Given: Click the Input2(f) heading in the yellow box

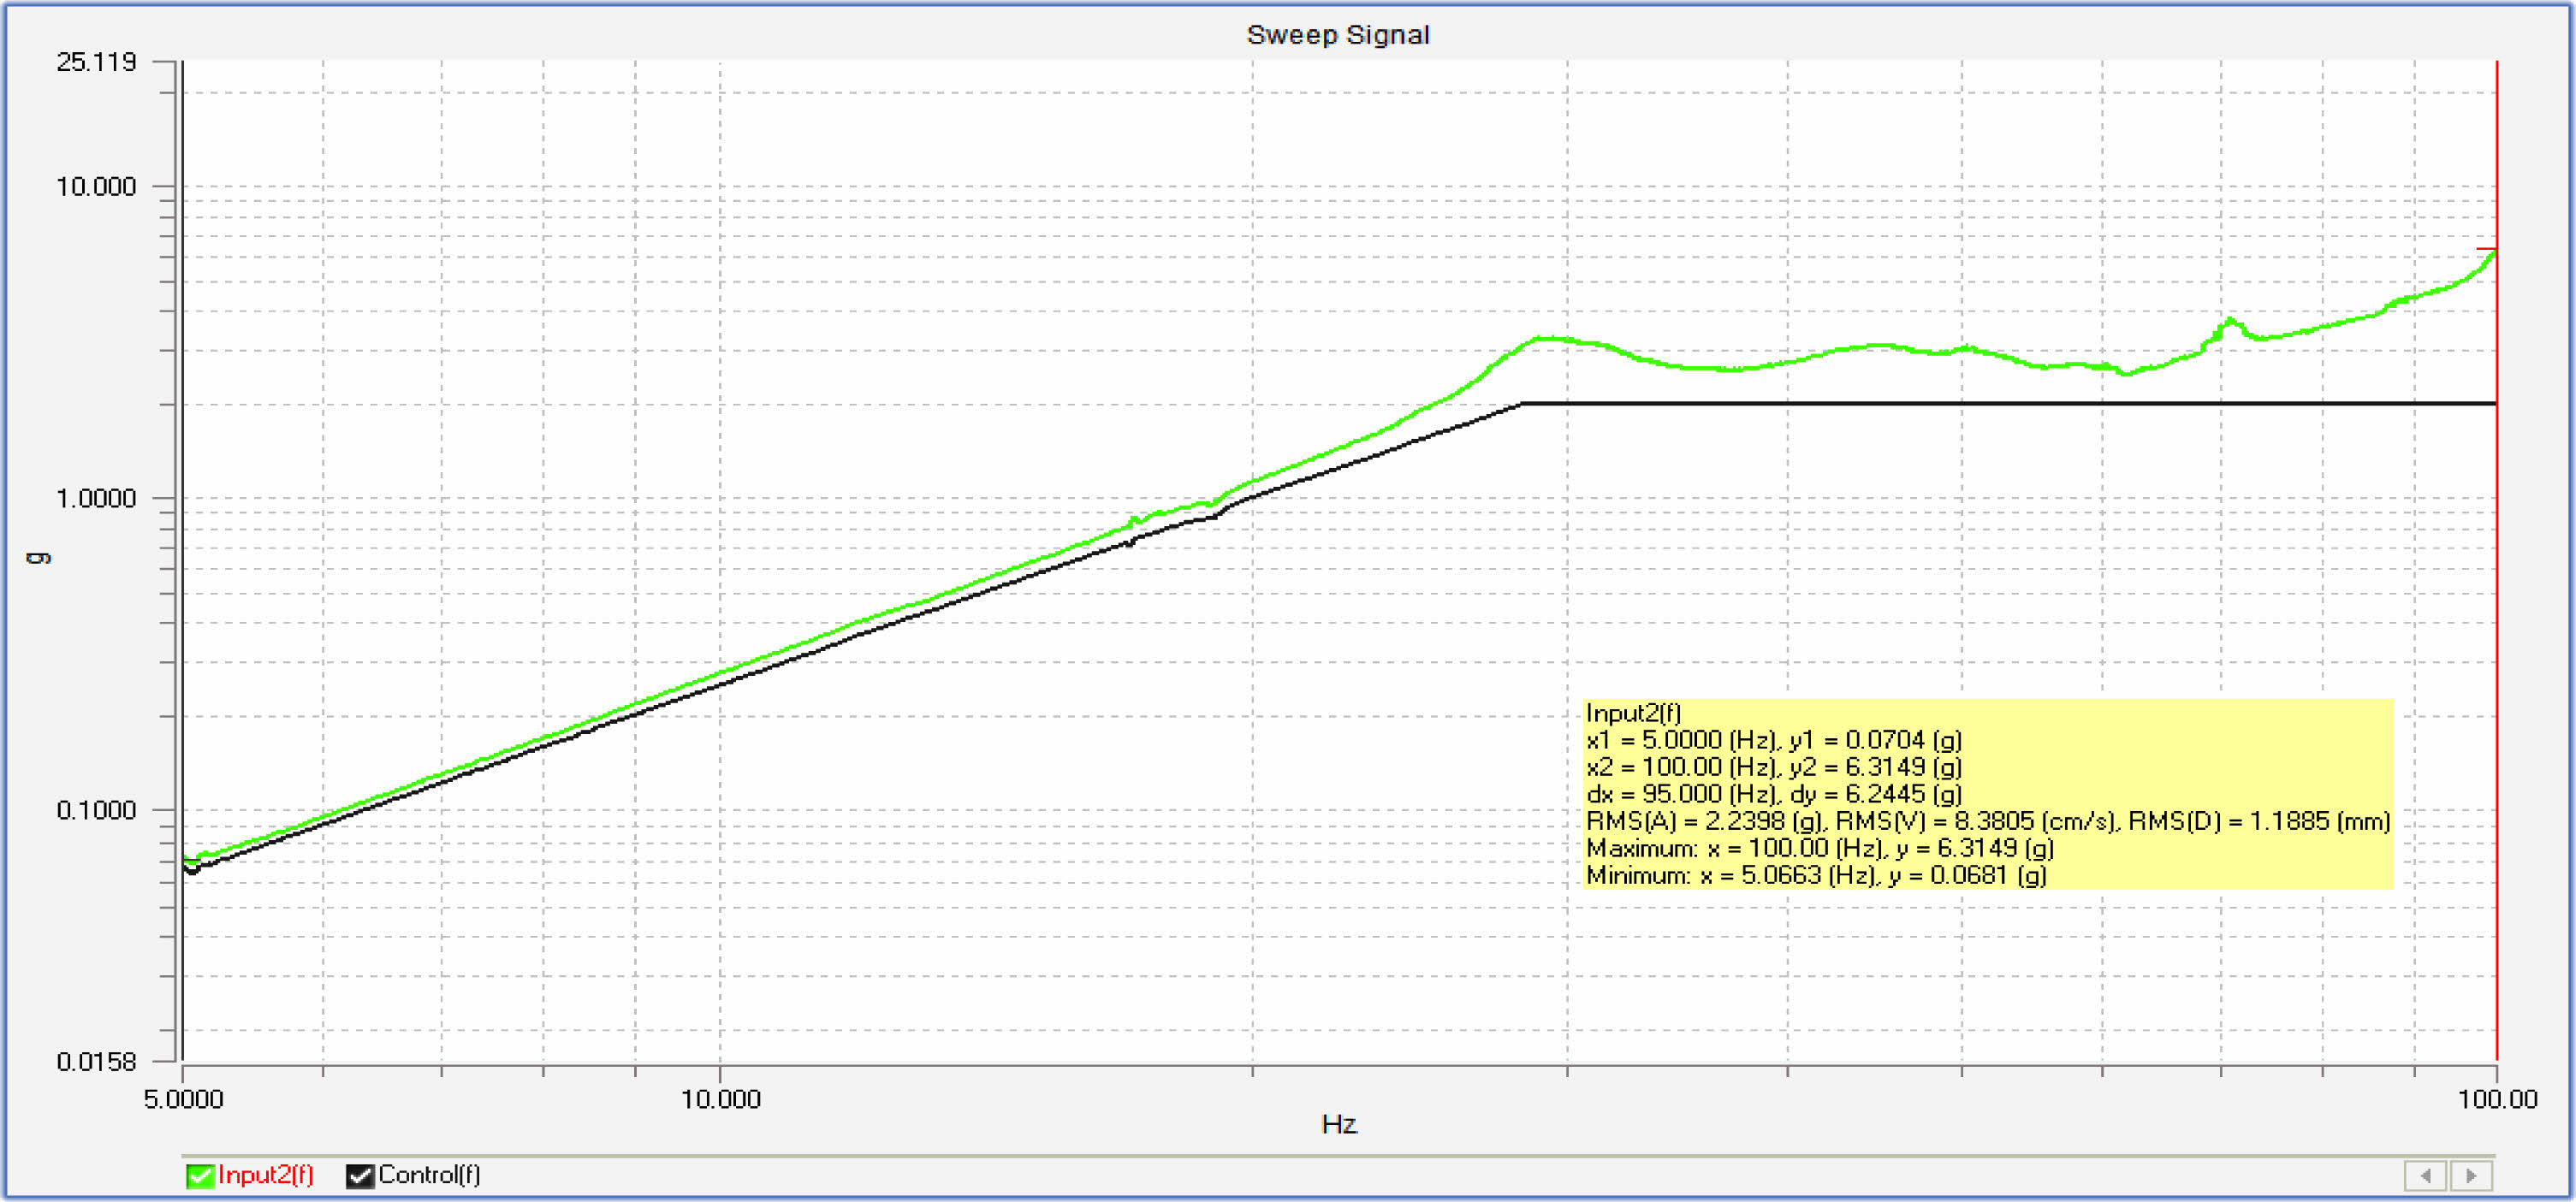Looking at the screenshot, I should coord(1633,713).
